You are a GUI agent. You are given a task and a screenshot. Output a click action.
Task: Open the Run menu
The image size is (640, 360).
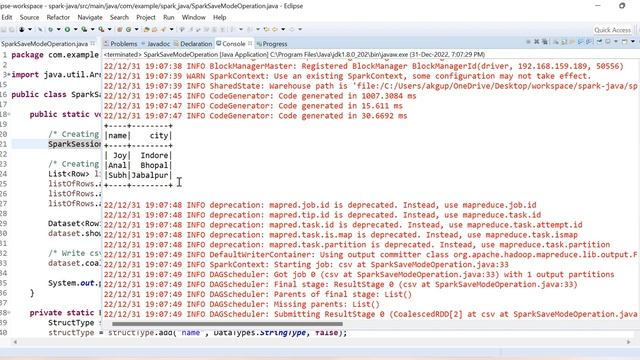click(x=169, y=17)
